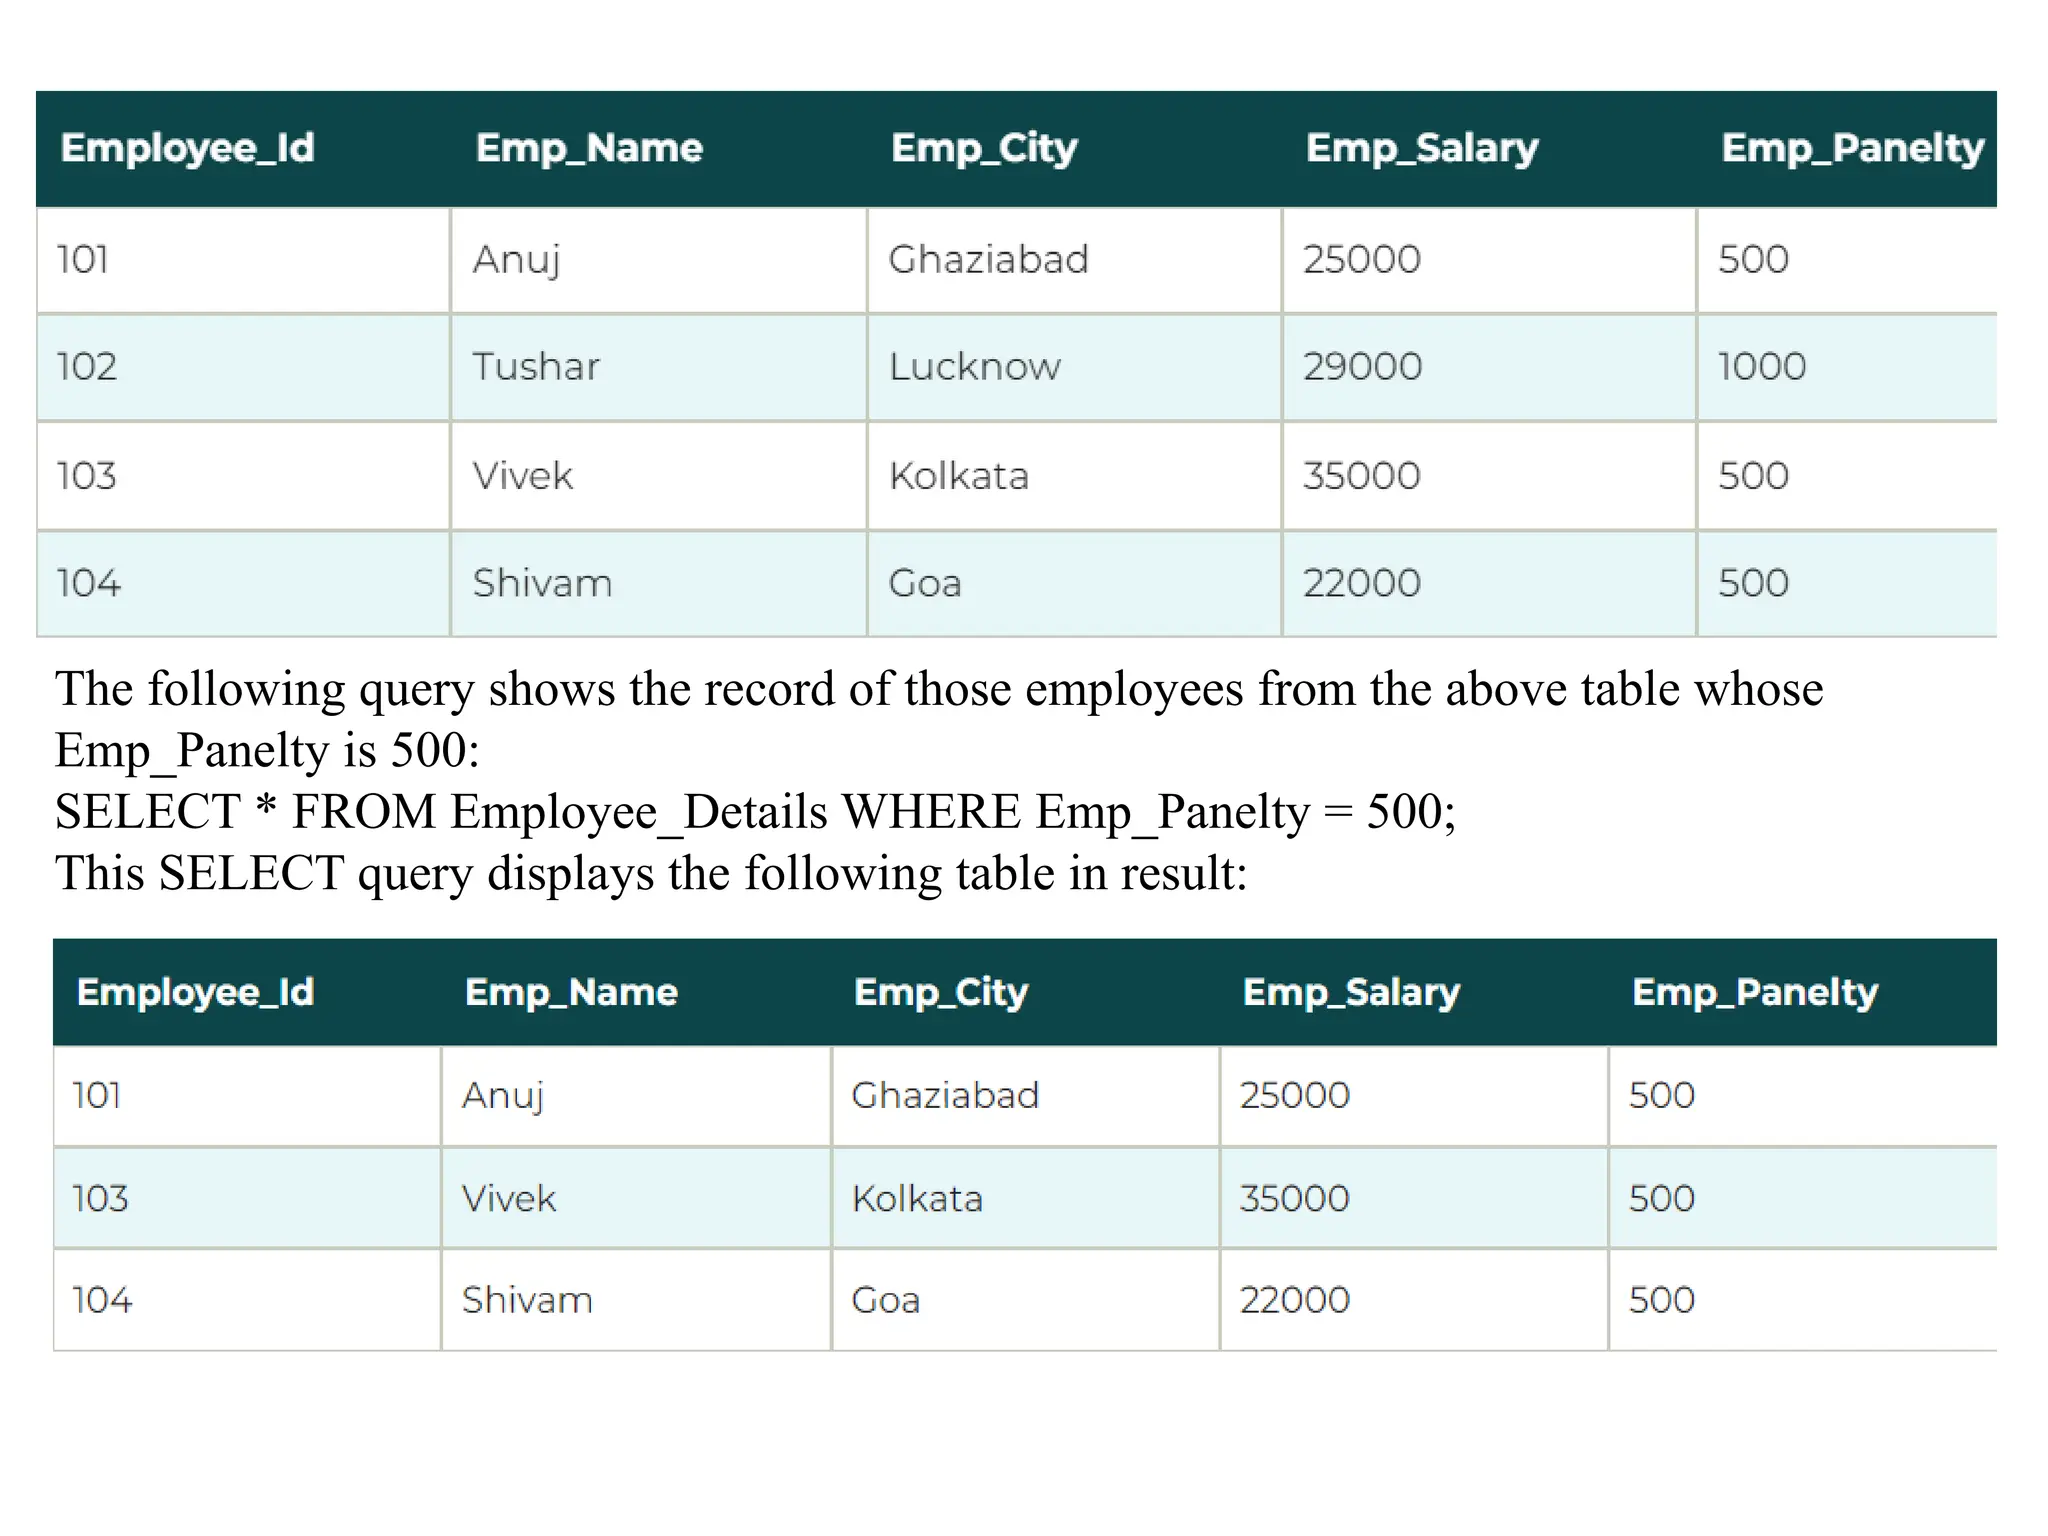Viewport: 2048px width, 1536px height.
Task: Click the Employee_Id header in the top table
Action: (188, 148)
